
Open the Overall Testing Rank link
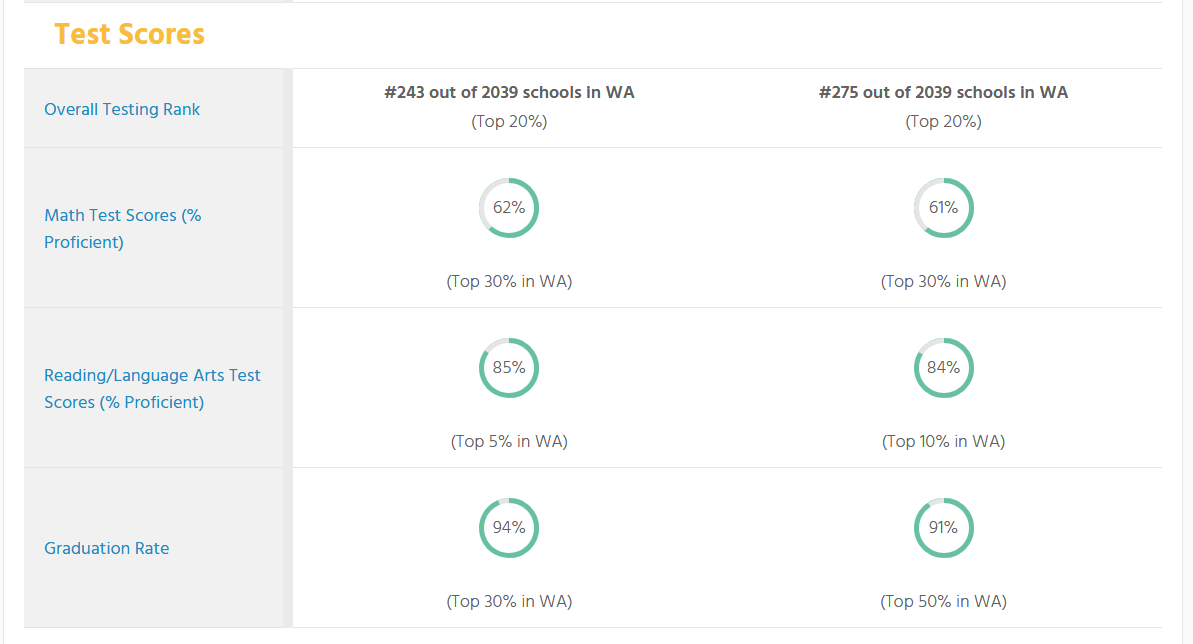coord(122,110)
